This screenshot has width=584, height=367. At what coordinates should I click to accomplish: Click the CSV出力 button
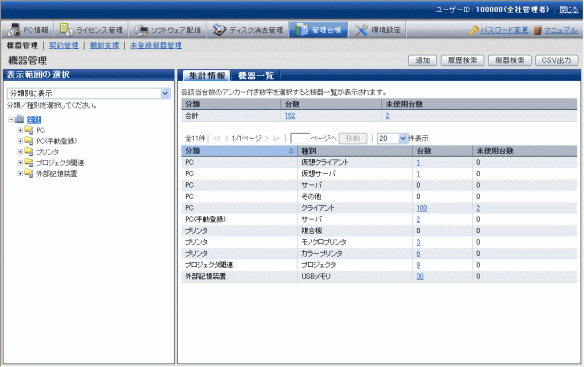[x=556, y=60]
